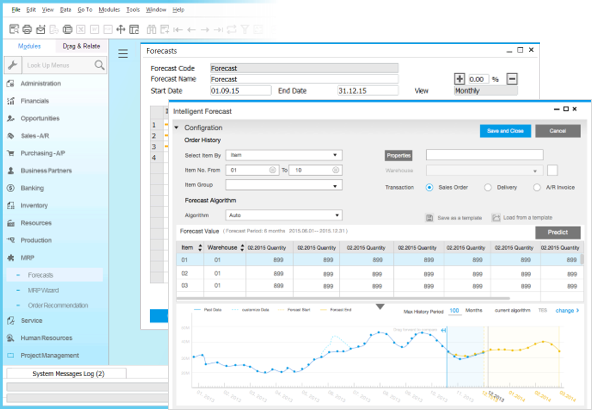The image size is (592, 410).
Task: Tick the checkbox beside the Warehouse dropdown
Action: point(552,170)
